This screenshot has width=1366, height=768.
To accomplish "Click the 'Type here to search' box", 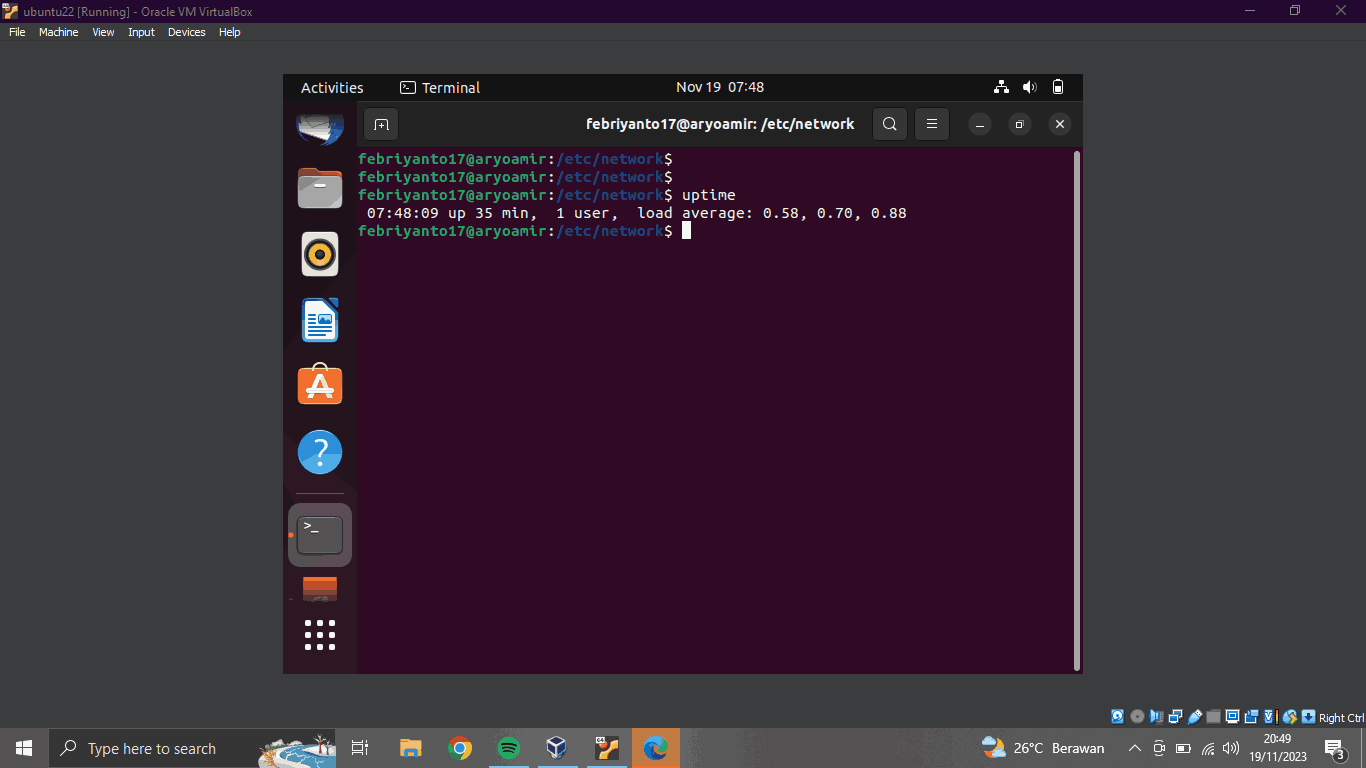I will click(x=192, y=748).
